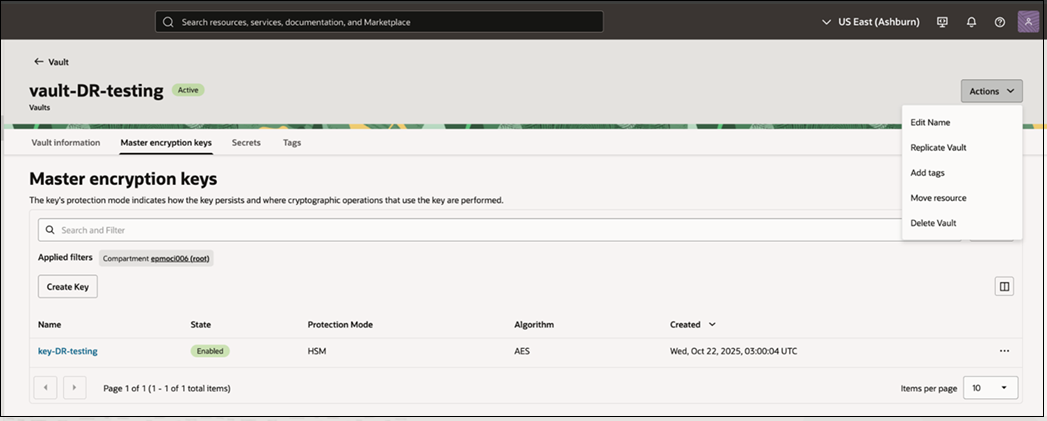Sort by the Created column chevron
Image resolution: width=1047 pixels, height=421 pixels.
point(712,325)
